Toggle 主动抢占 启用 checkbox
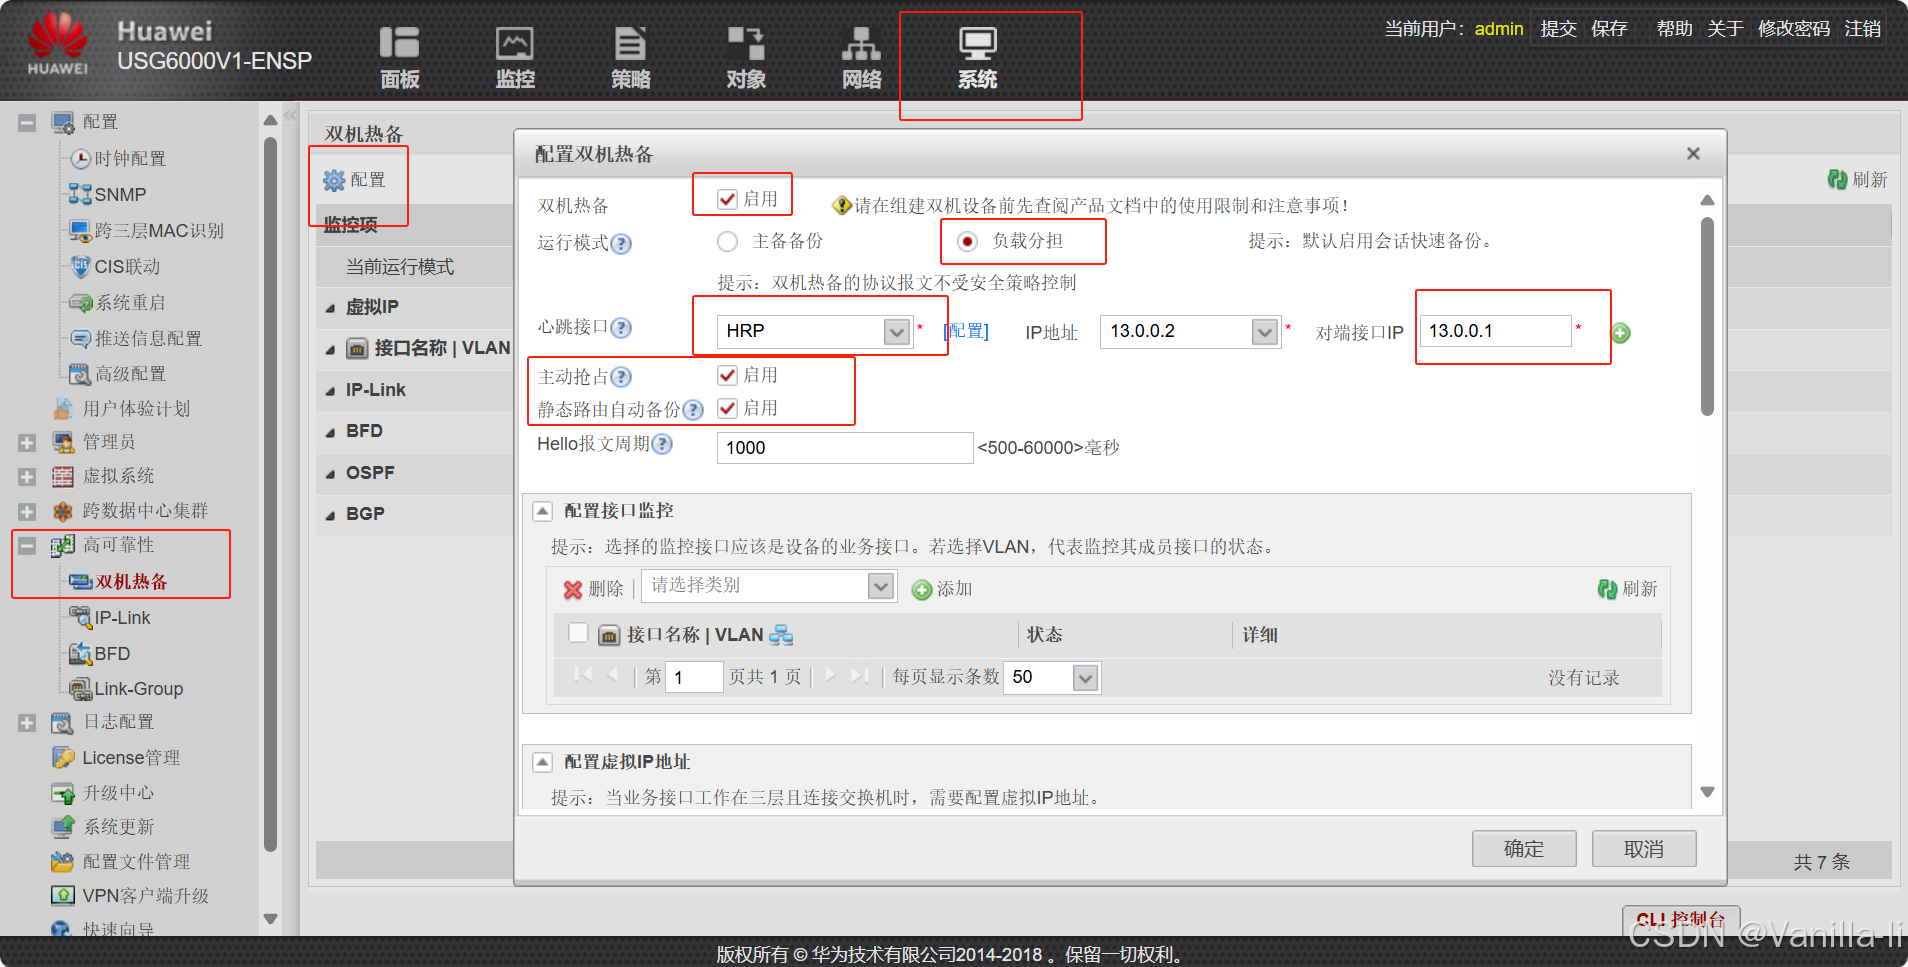This screenshot has width=1908, height=967. point(727,375)
